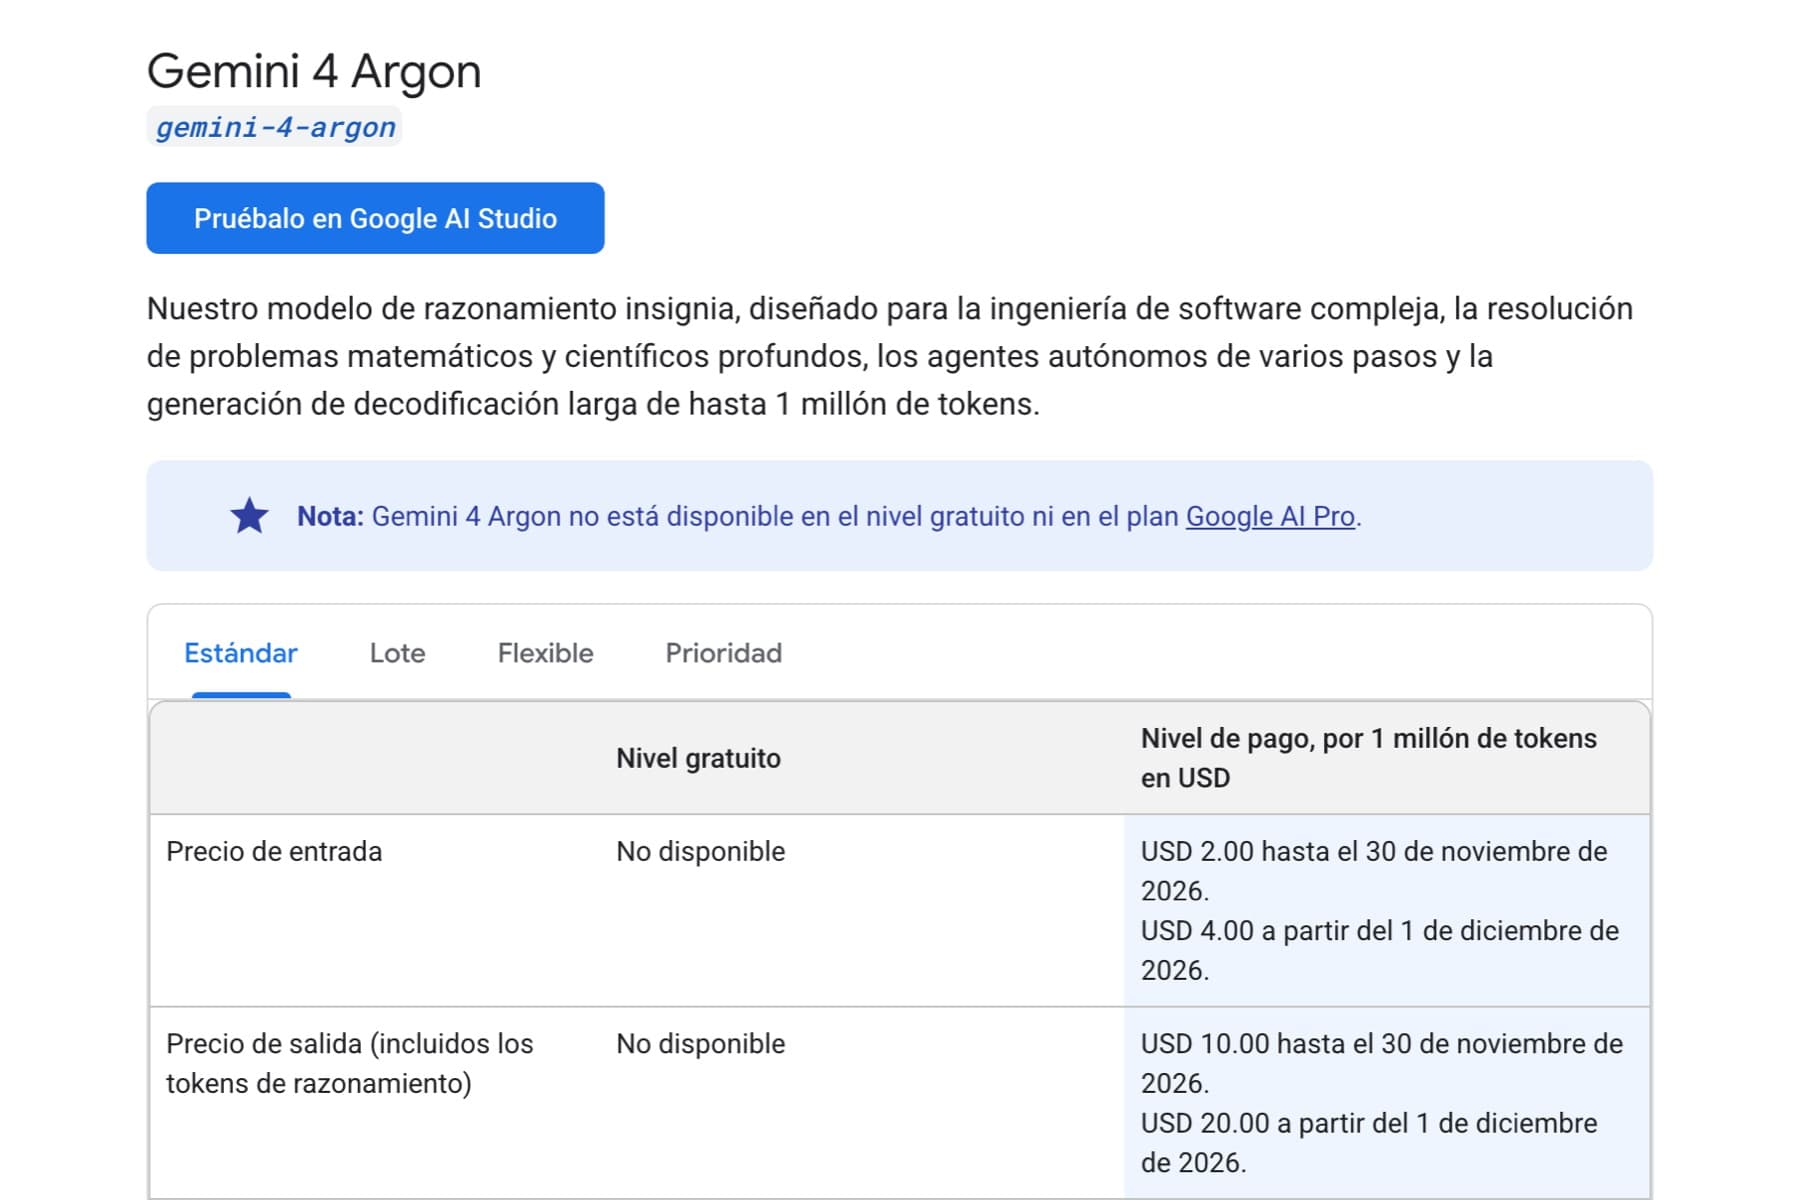Click the USD 2.00 hasta el 30 de noviembre text
Screen dimensions: 1800x1200
(1374, 871)
